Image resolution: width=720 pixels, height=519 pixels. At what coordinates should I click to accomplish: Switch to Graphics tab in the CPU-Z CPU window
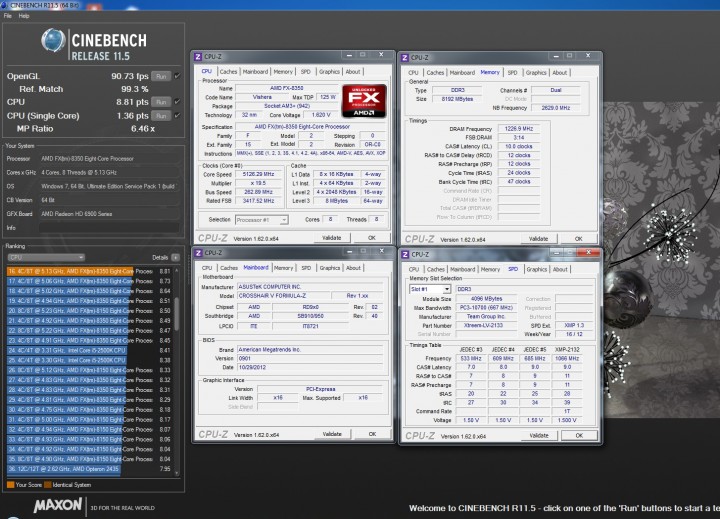(329, 72)
